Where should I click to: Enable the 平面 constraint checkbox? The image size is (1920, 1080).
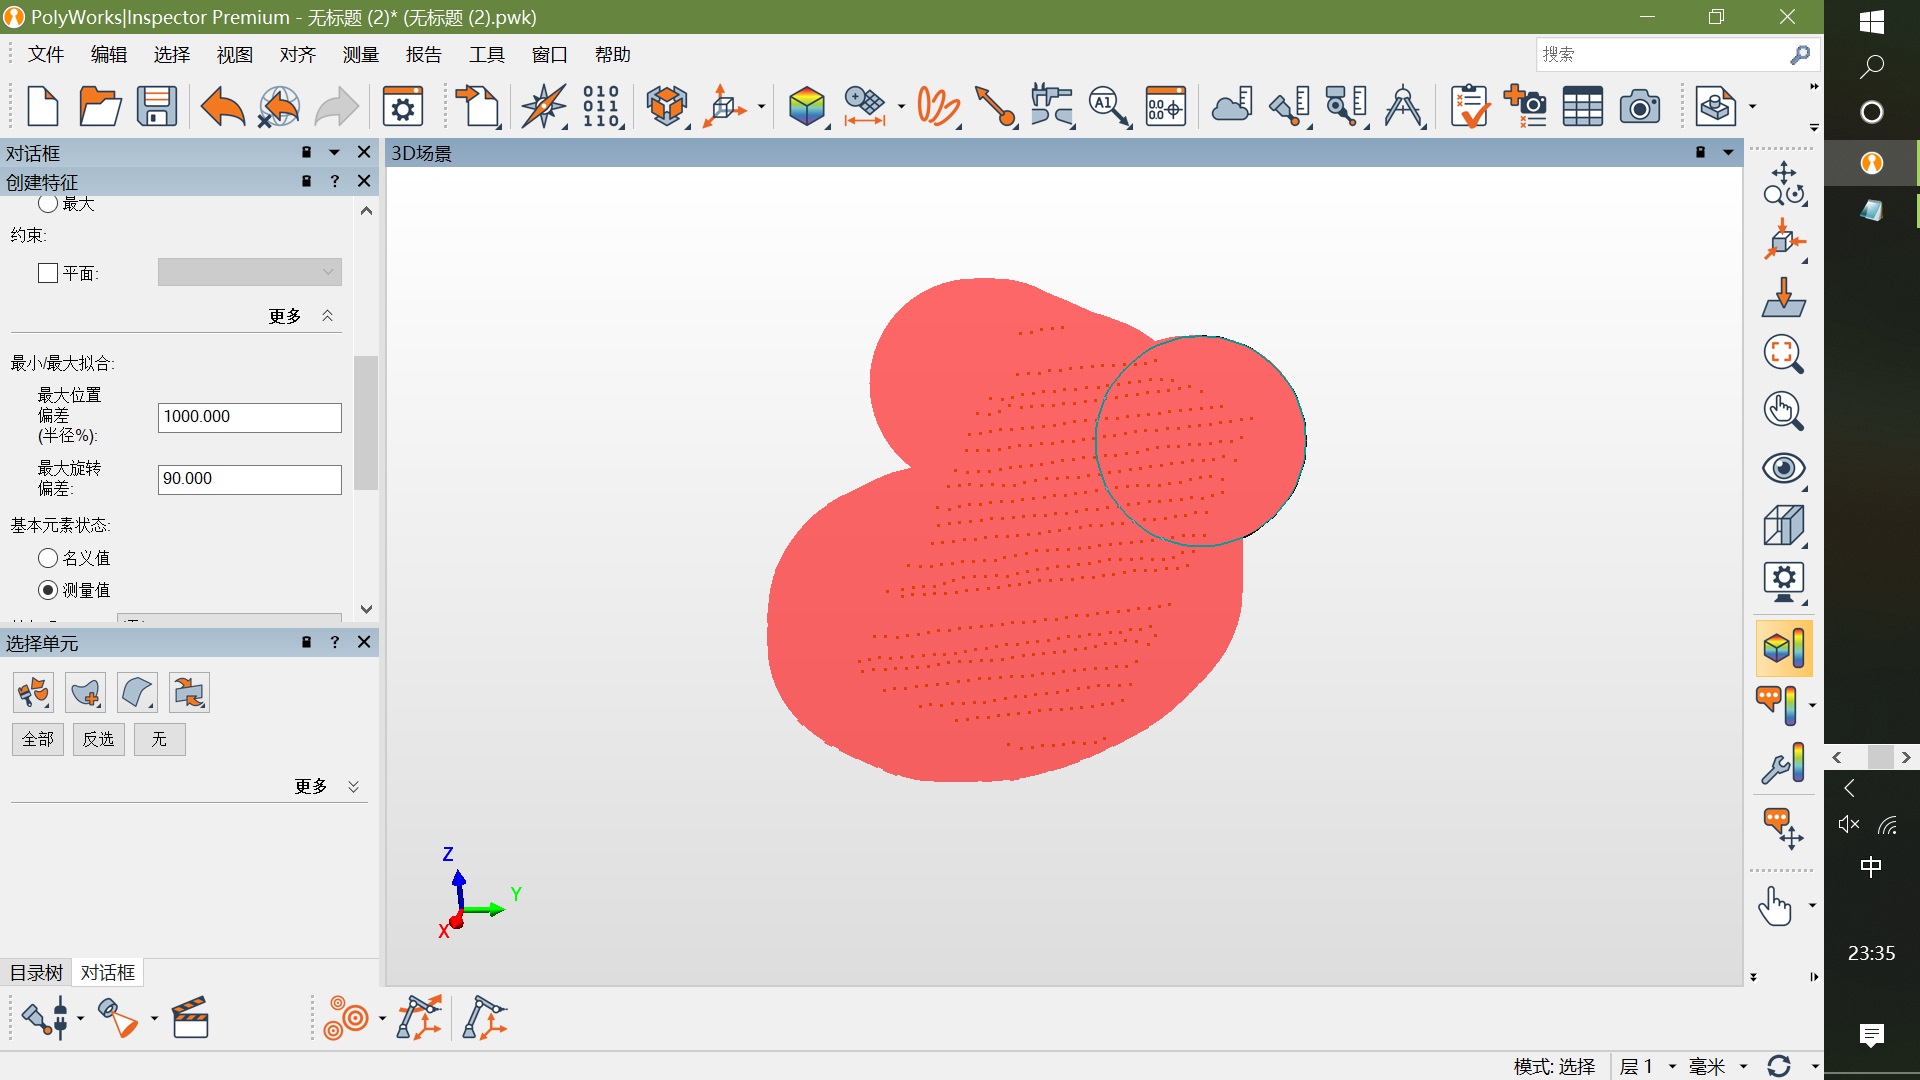point(48,273)
